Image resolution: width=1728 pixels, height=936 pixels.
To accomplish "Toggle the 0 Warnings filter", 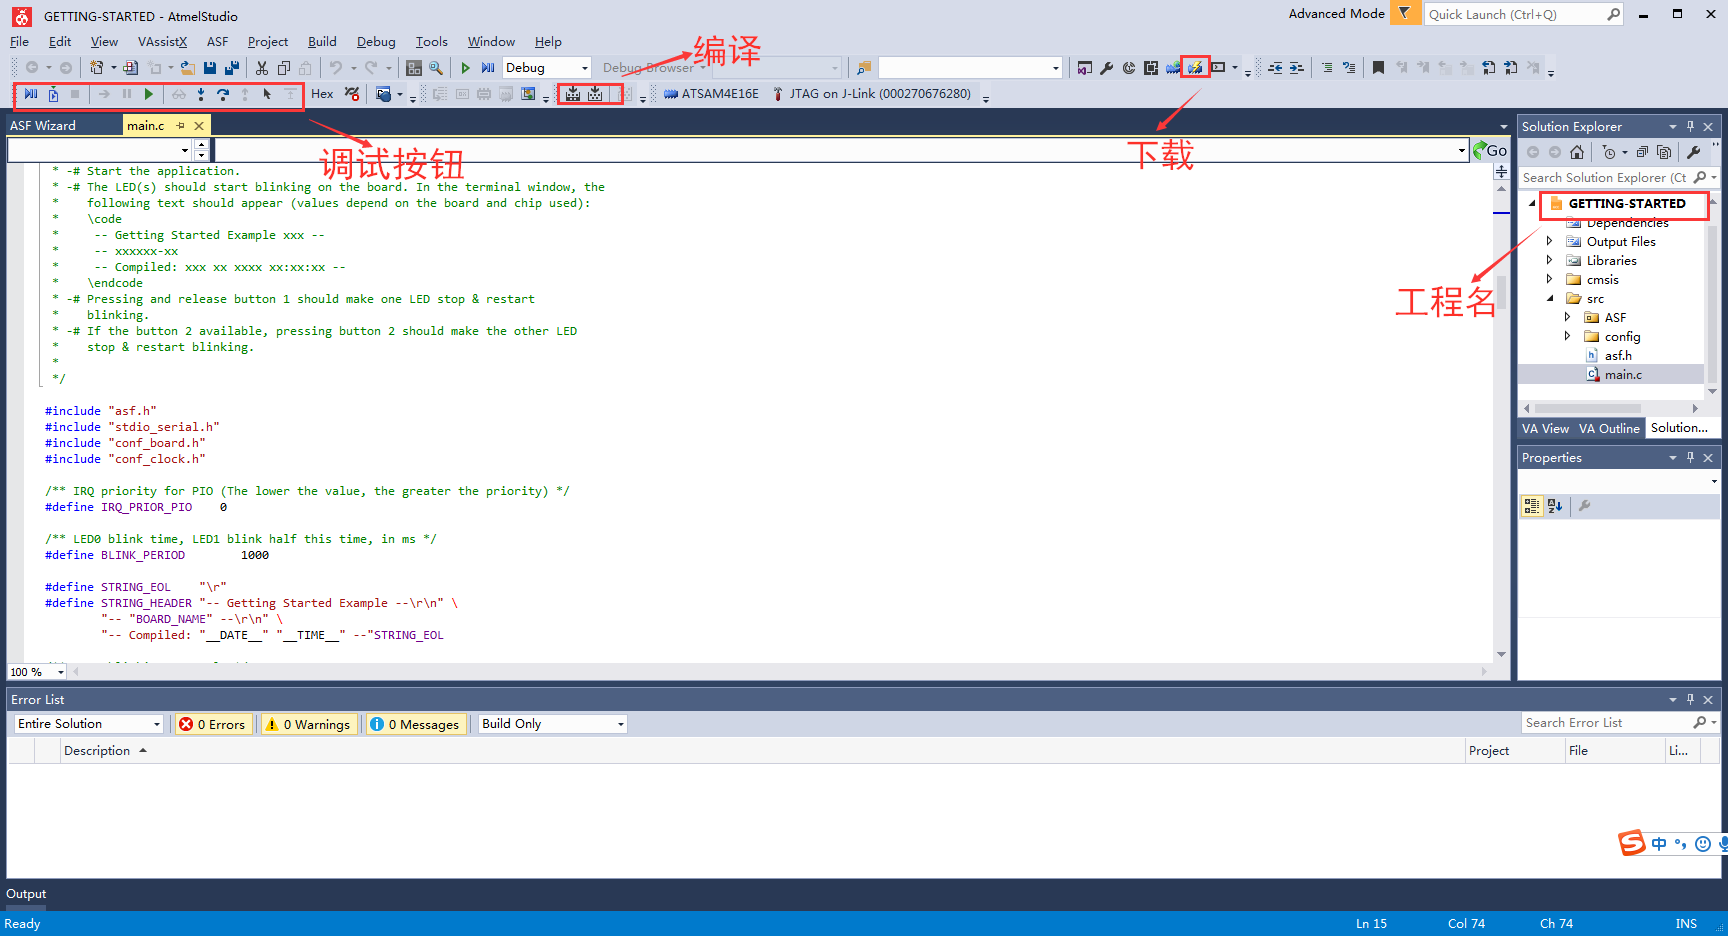I will point(309,724).
